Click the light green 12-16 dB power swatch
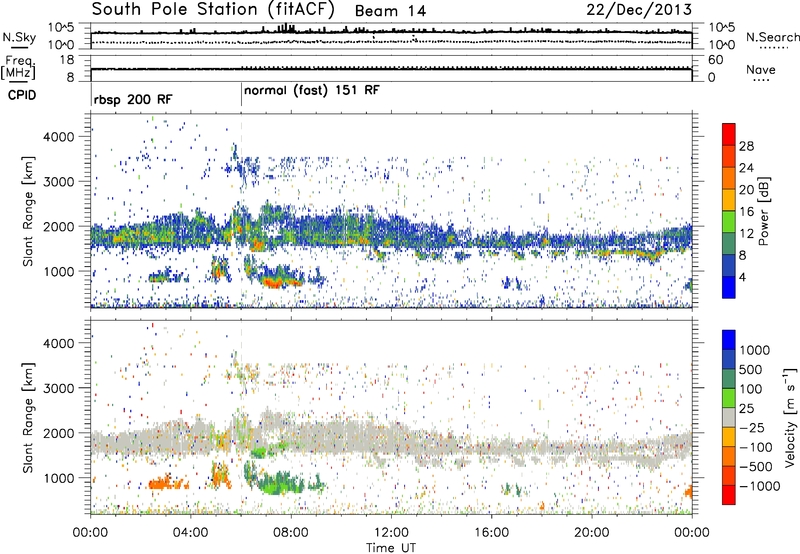 (729, 222)
